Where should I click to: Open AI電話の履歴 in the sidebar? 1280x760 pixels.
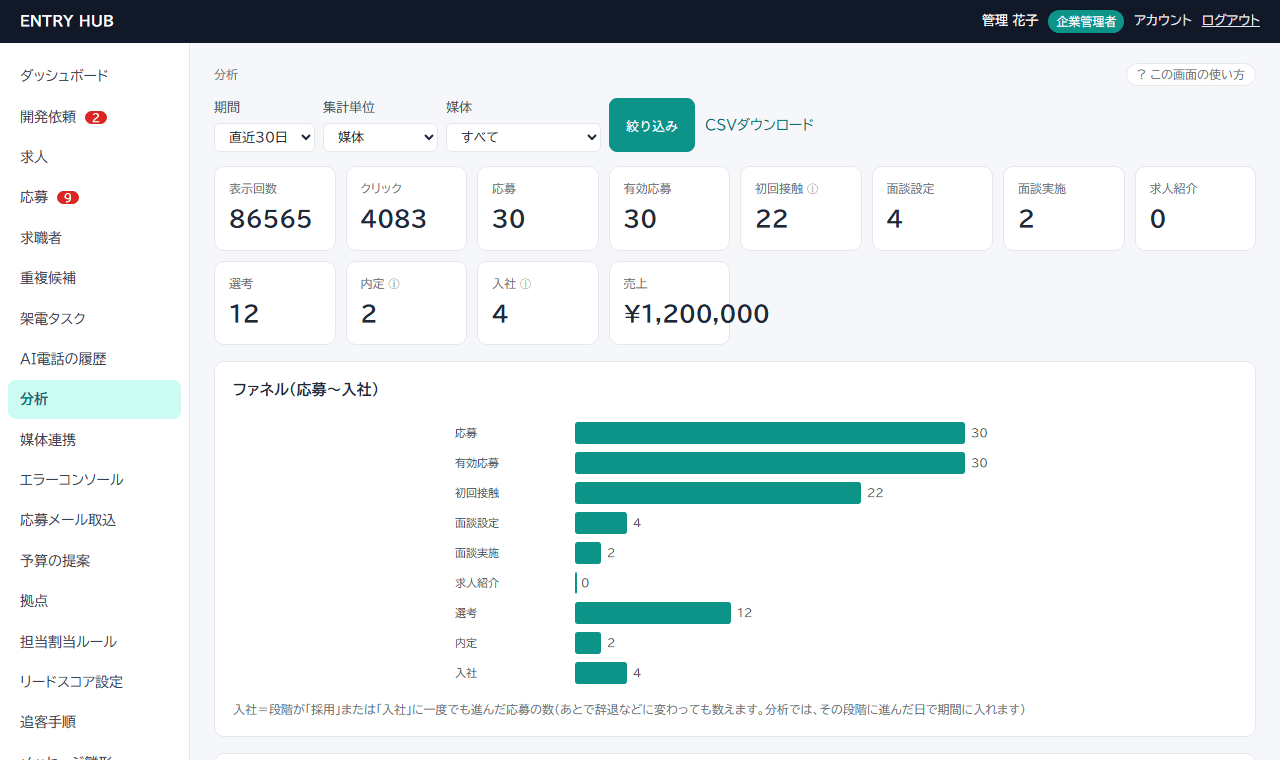(x=94, y=359)
